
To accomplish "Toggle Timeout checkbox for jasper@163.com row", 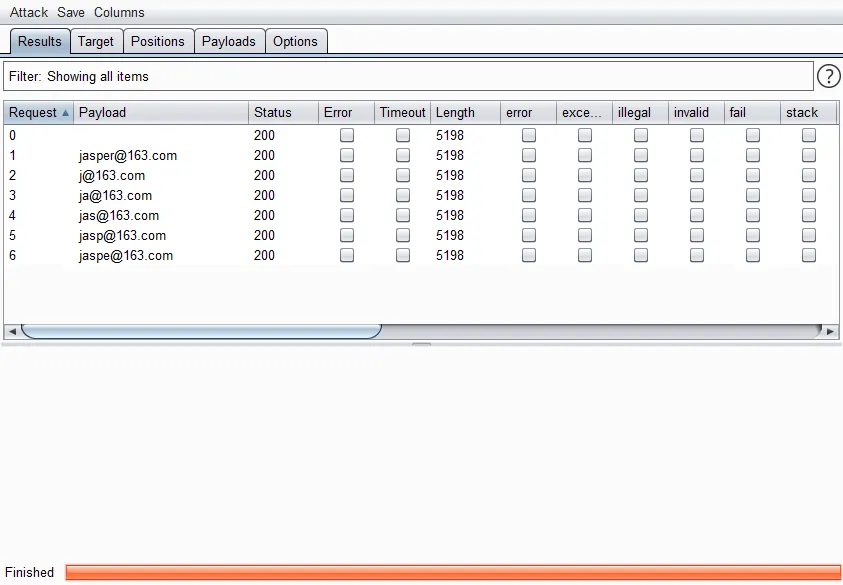I will tap(403, 155).
